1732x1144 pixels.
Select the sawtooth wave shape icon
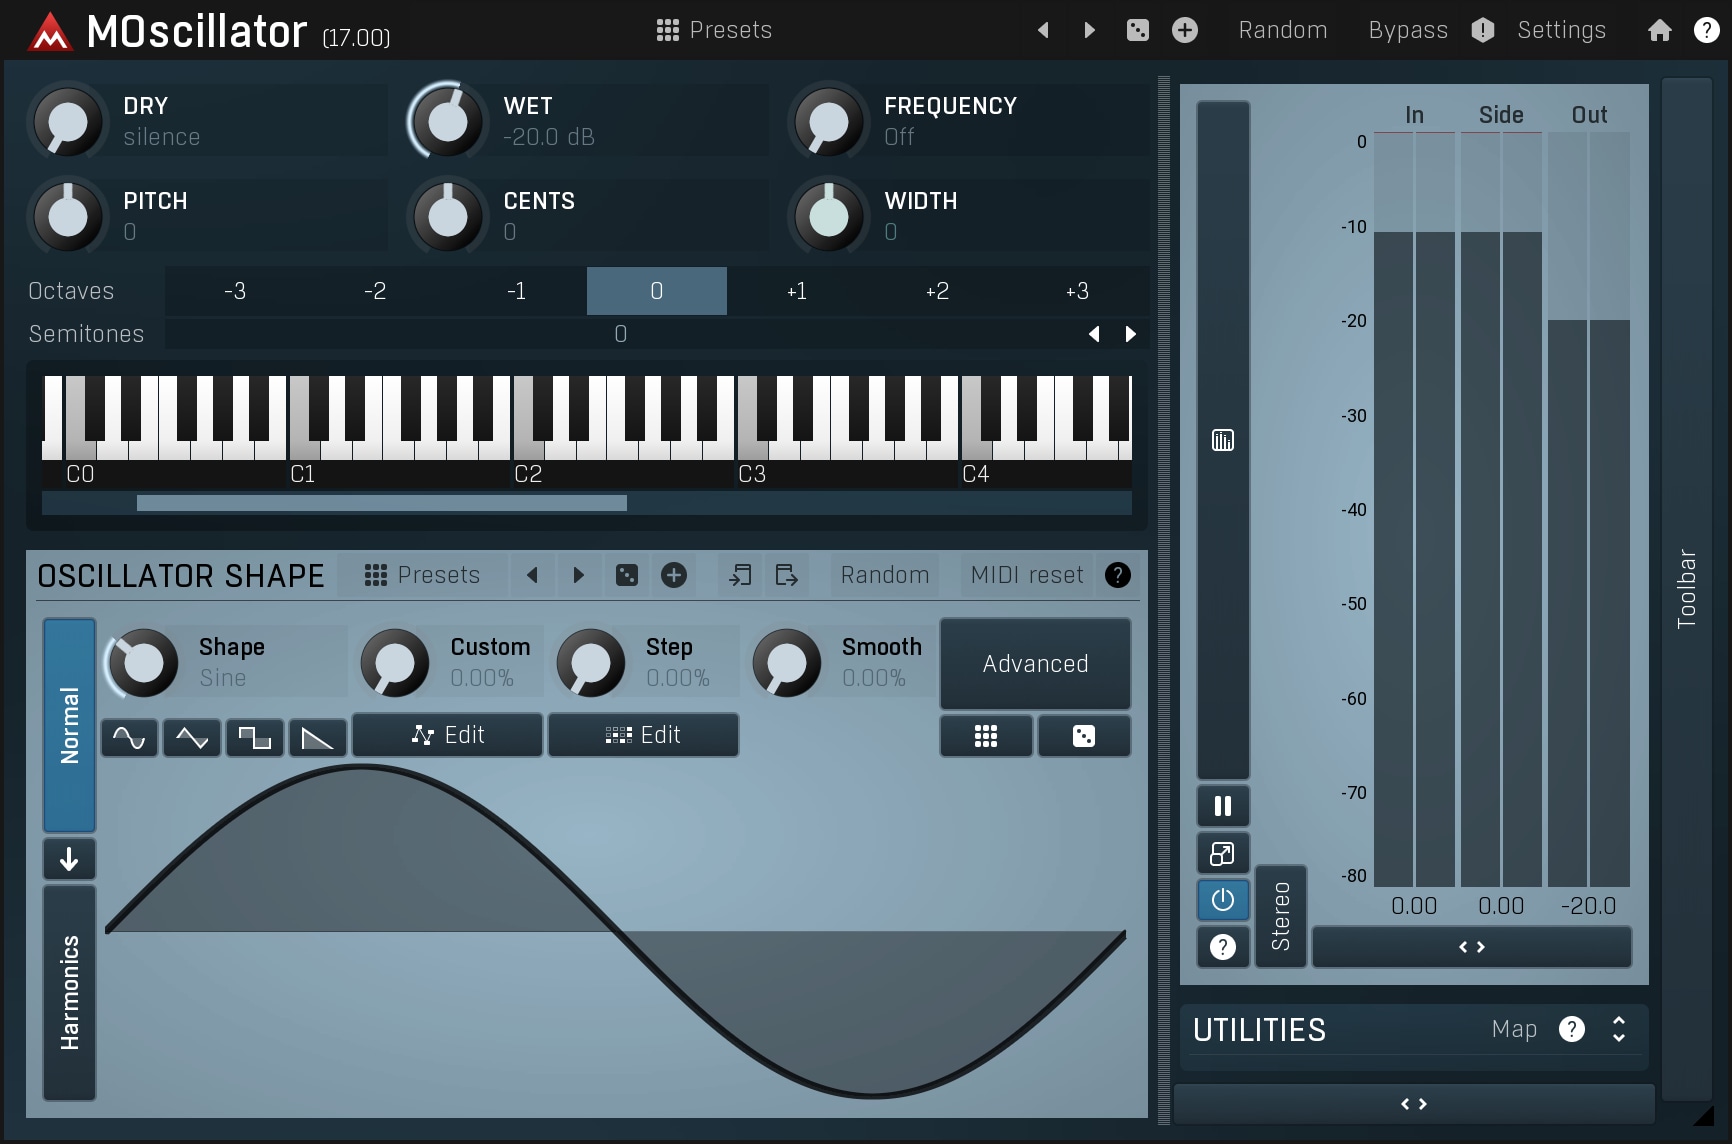click(318, 738)
